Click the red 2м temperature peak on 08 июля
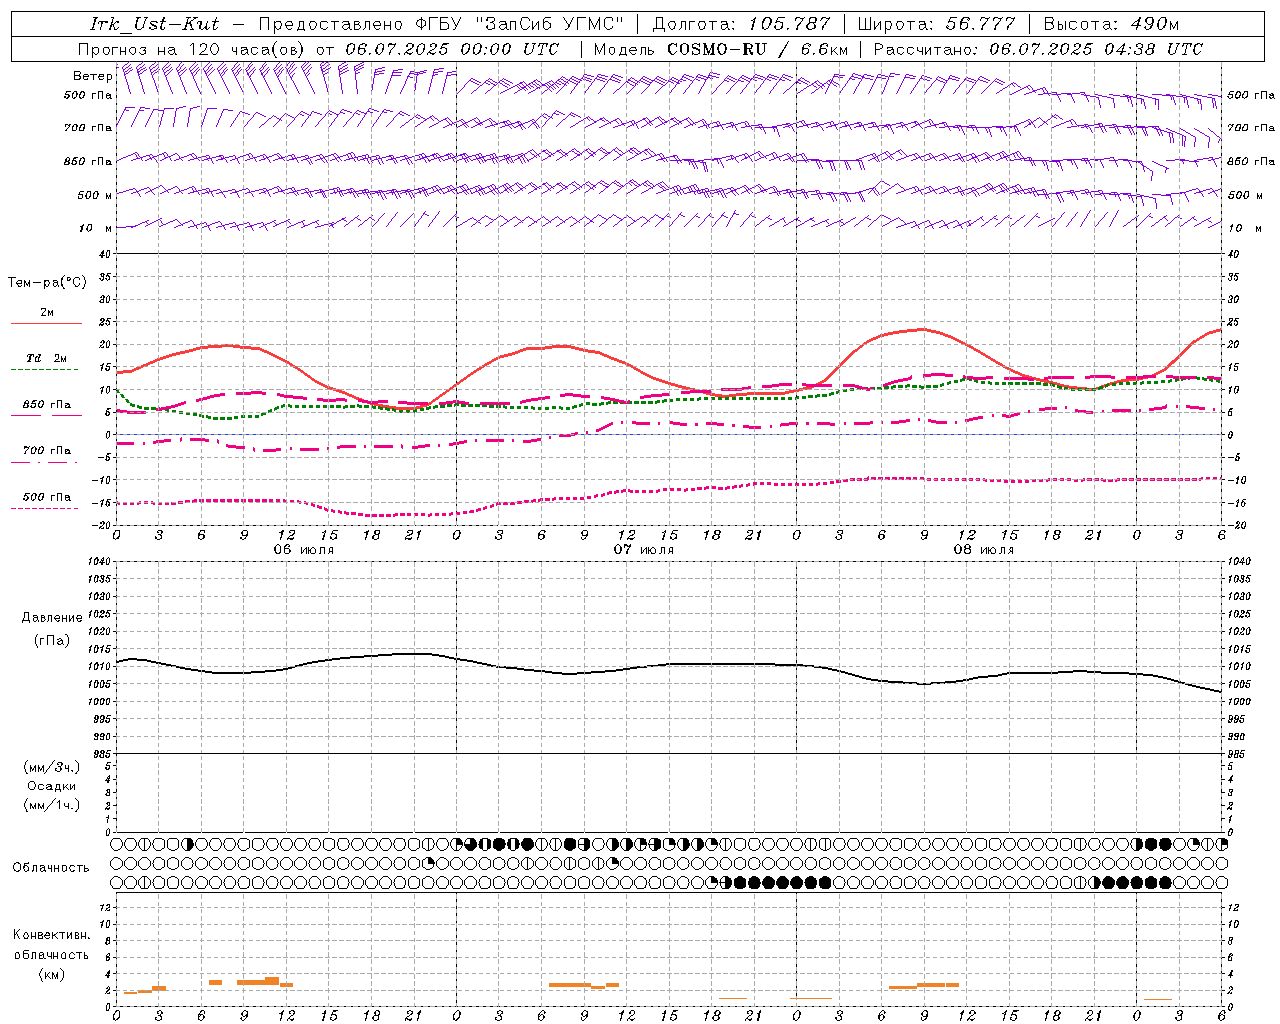1280x1024 pixels. 922,329
